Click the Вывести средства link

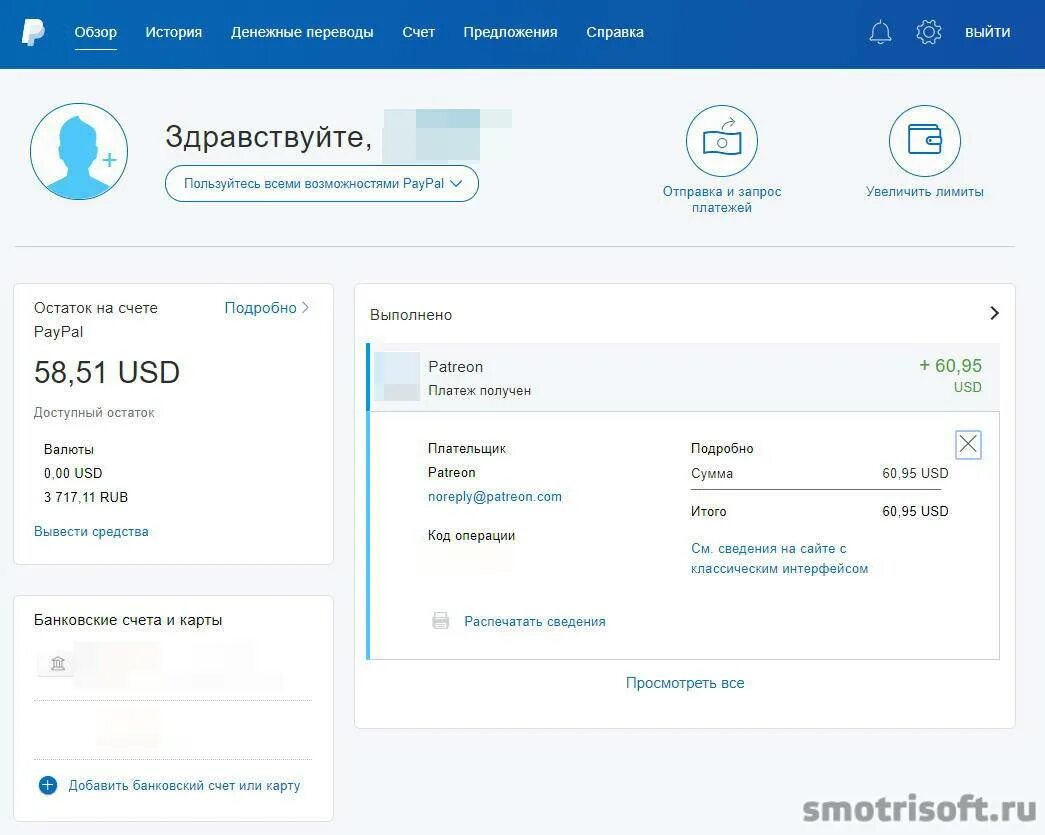(91, 531)
